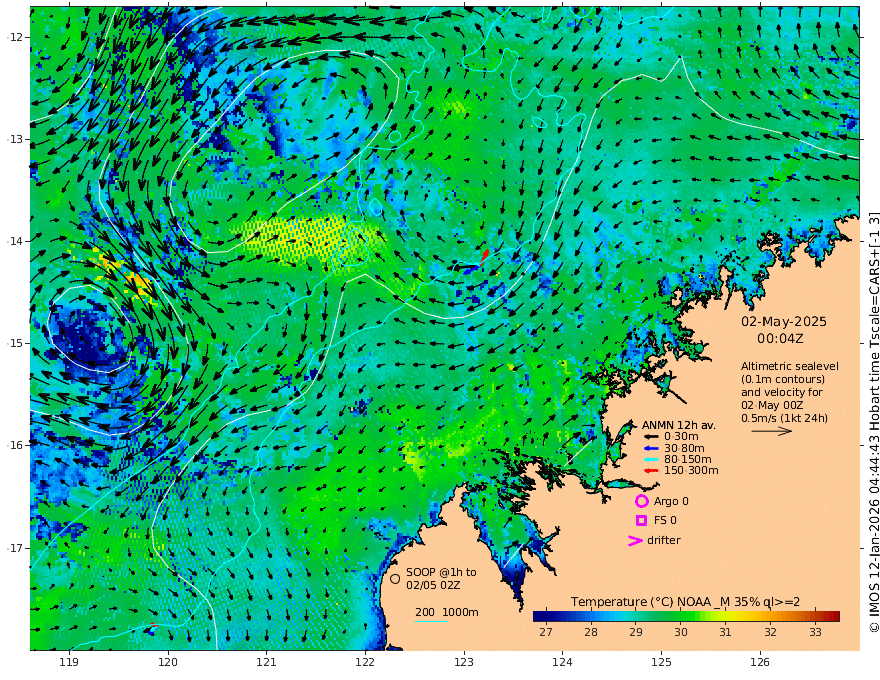Click the dark blue end of temperature scale
The height and width of the screenshot is (680, 880).
(538, 616)
